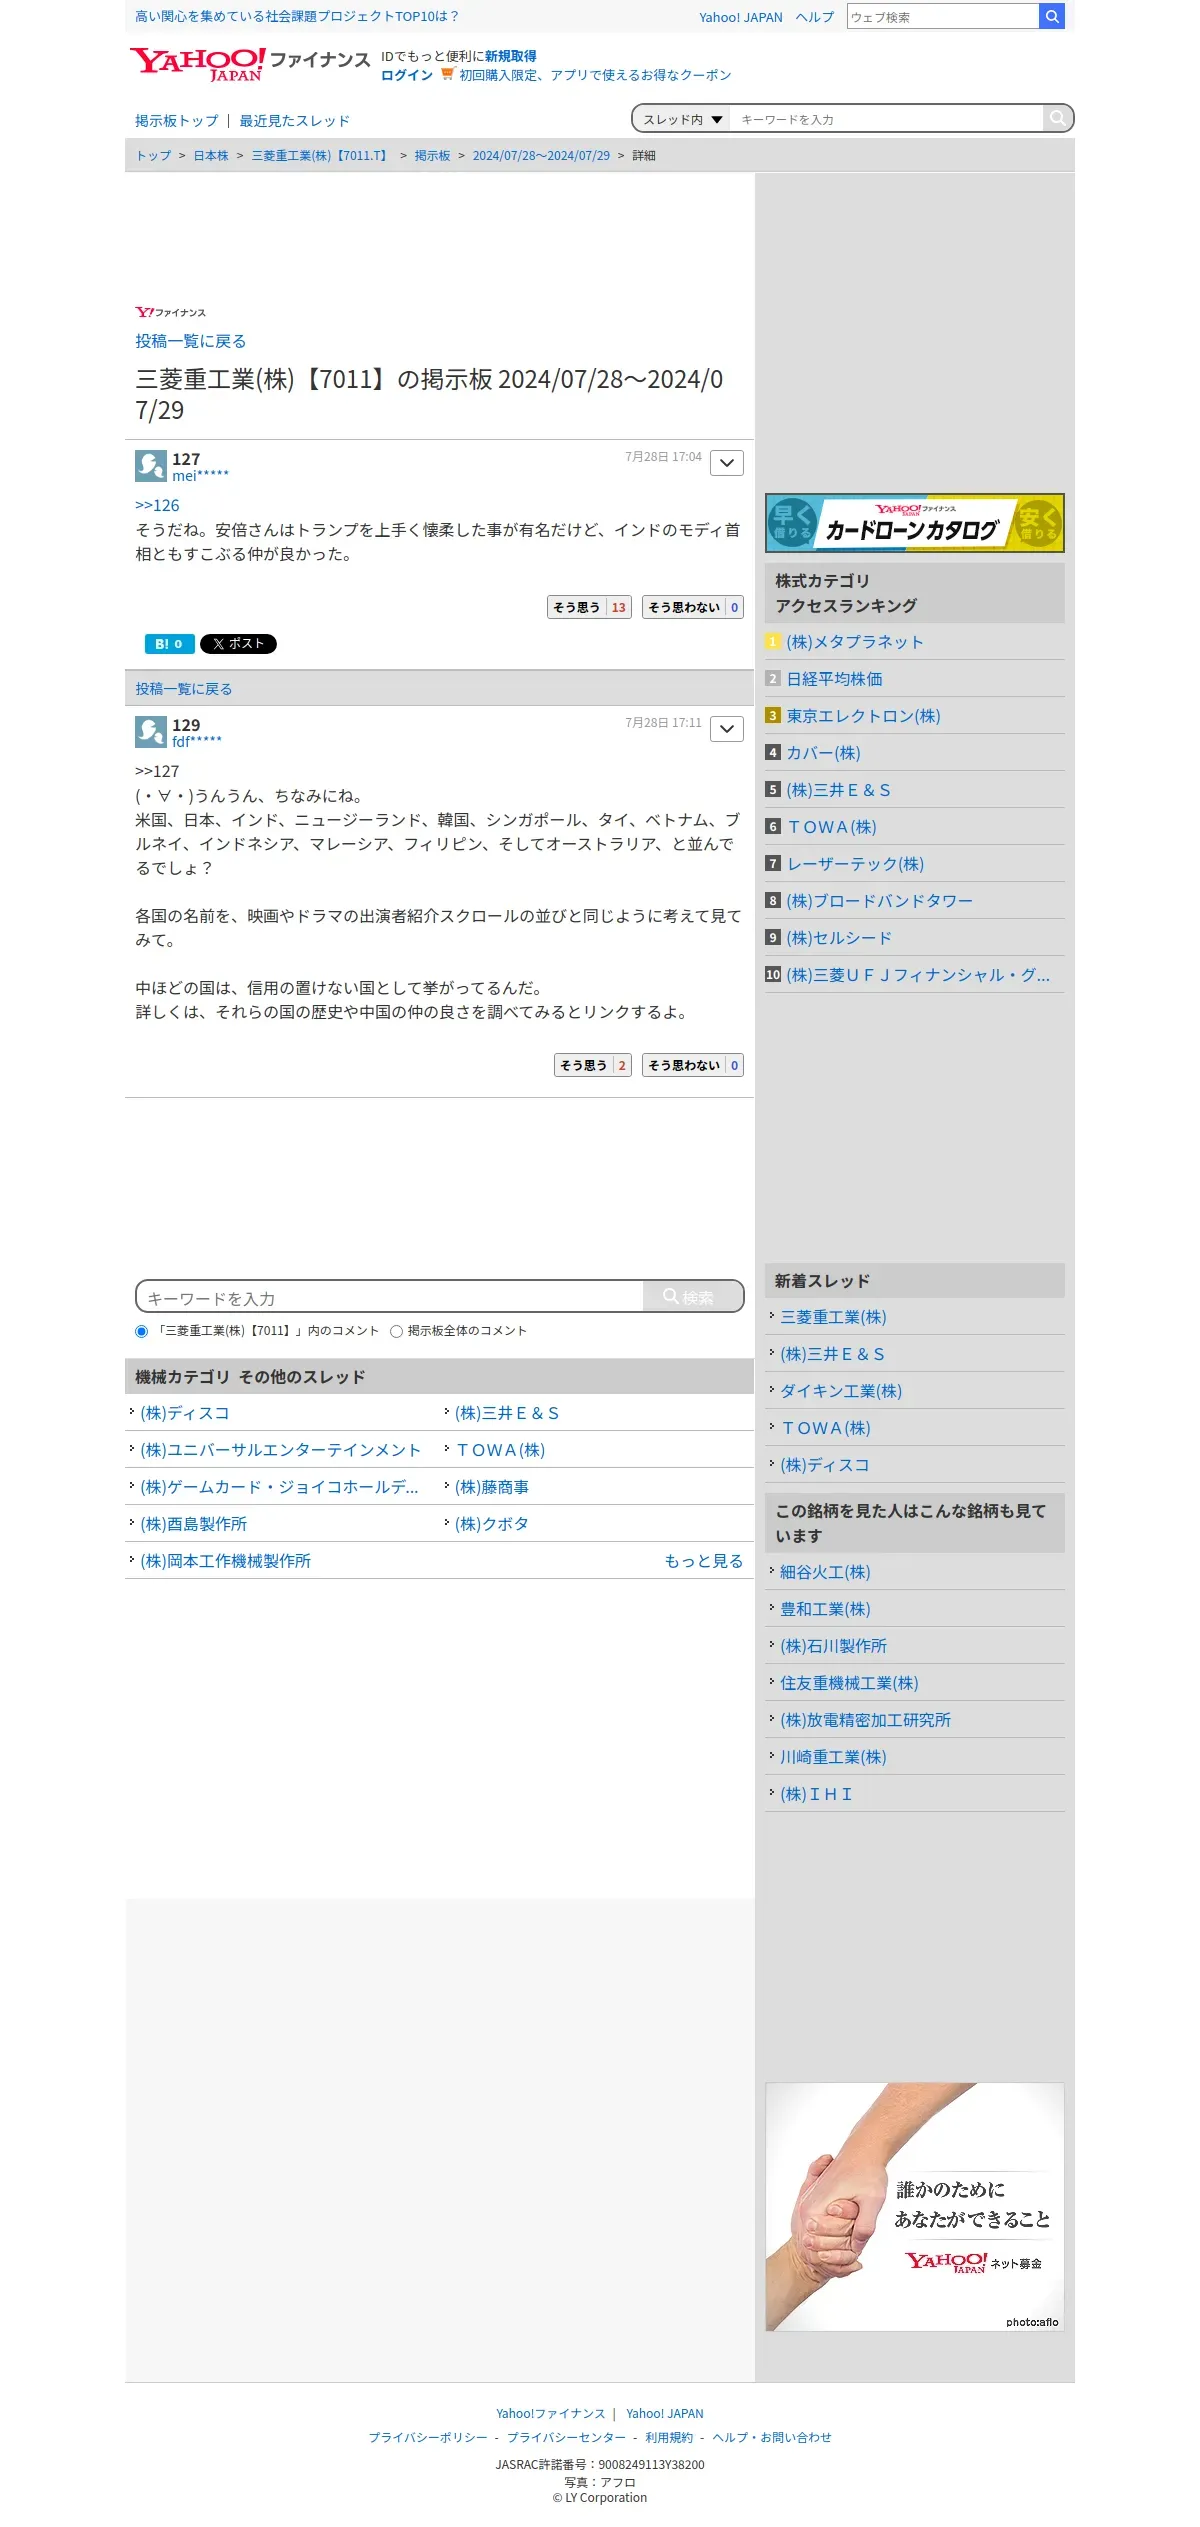Image resolution: width=1200 pixels, height=2527 pixels.
Task: Open the カードローンカタログ banner
Action: pyautogui.click(x=914, y=523)
